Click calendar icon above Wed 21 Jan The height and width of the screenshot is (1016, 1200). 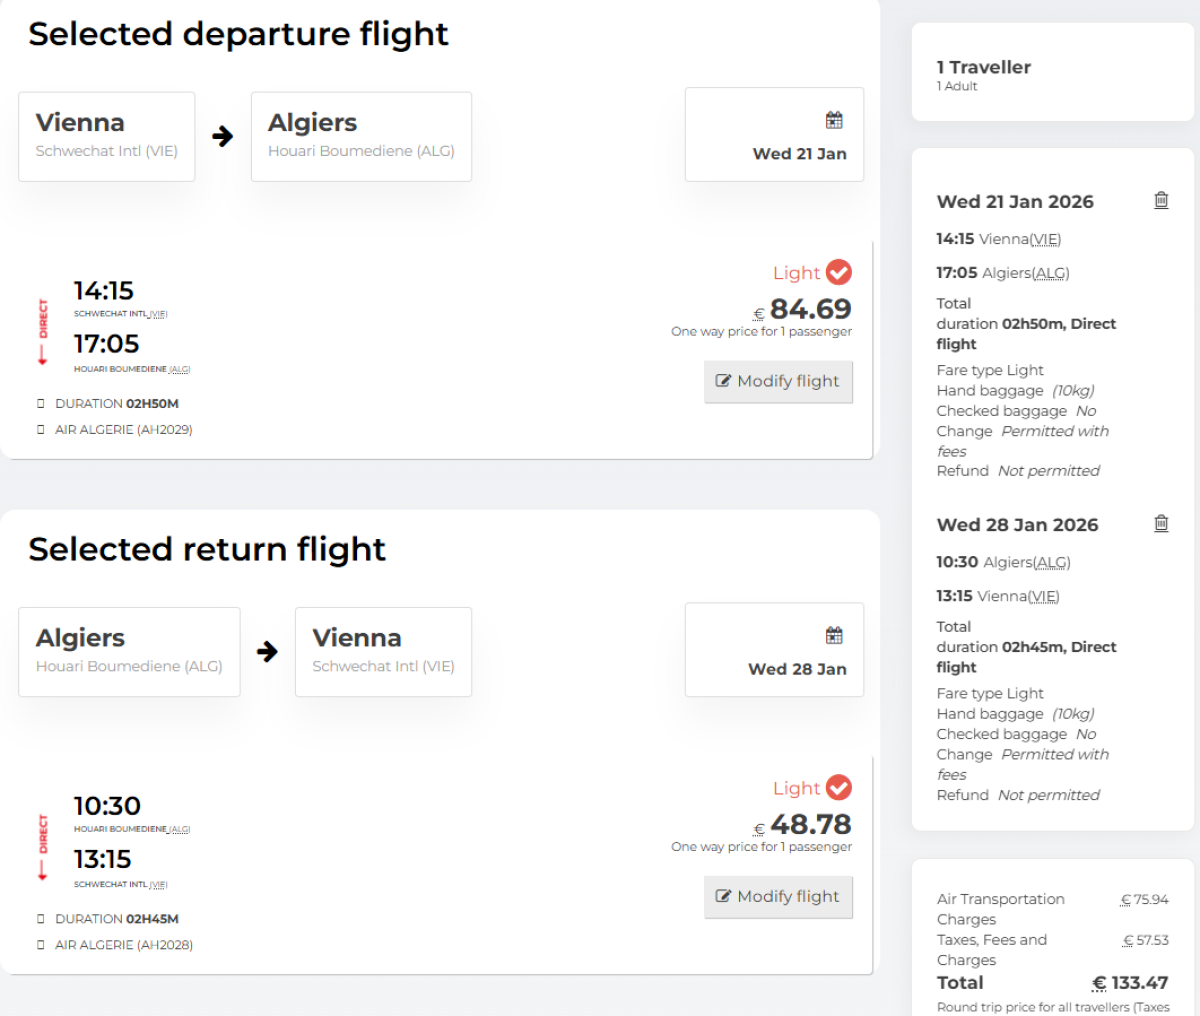pyautogui.click(x=834, y=121)
